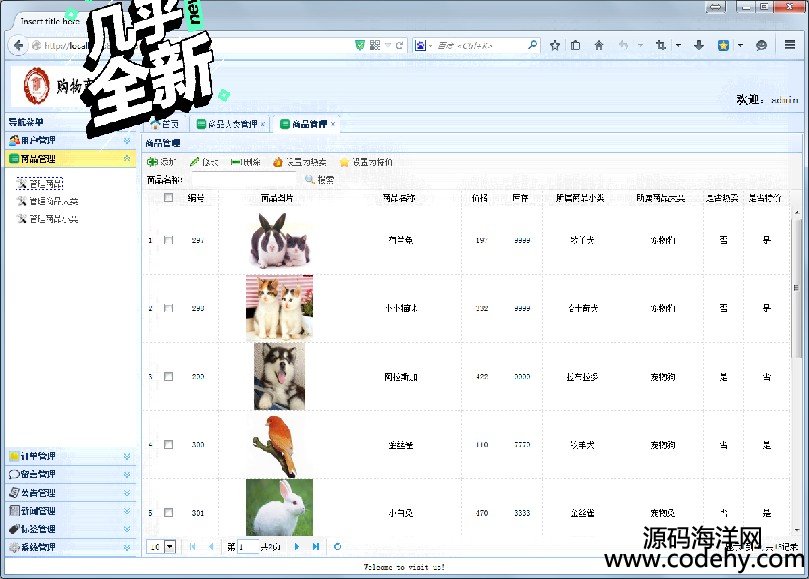Image resolution: width=809 pixels, height=579 pixels.
Task: Click the 设置为热卖 button label
Action: click(x=306, y=162)
